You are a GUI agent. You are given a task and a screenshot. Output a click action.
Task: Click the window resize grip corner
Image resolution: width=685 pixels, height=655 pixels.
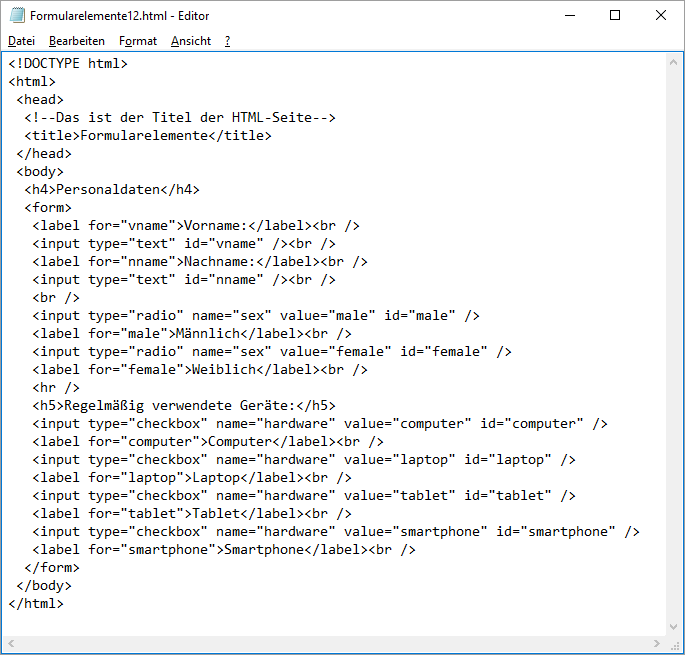coord(675,645)
